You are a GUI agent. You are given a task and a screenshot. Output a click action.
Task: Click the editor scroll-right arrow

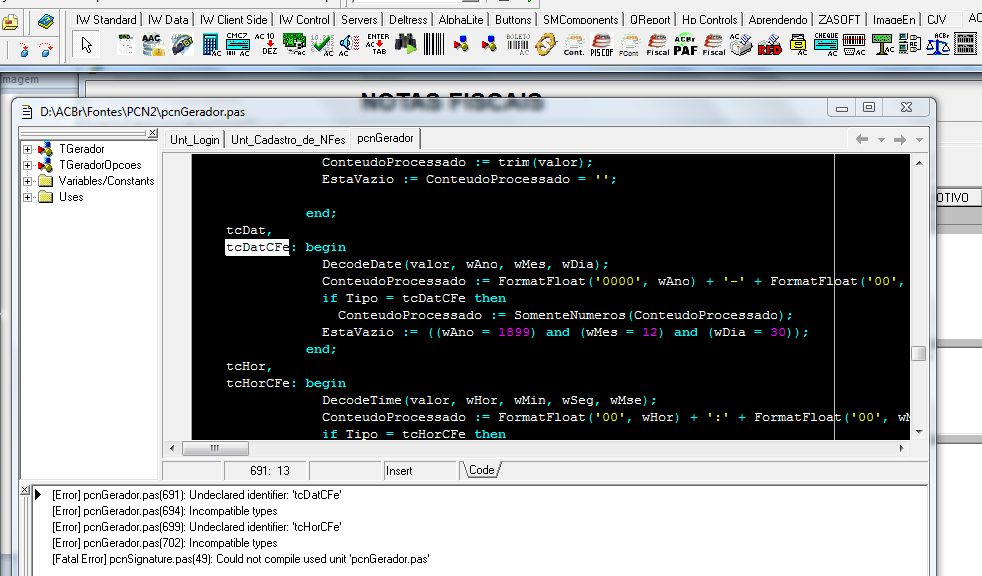[x=901, y=448]
